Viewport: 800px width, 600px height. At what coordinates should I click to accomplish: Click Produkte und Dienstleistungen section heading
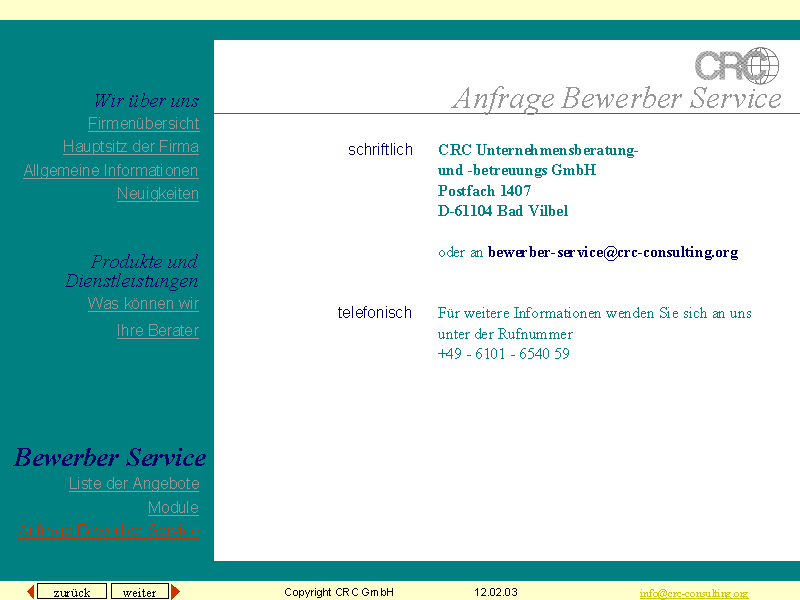coord(132,271)
